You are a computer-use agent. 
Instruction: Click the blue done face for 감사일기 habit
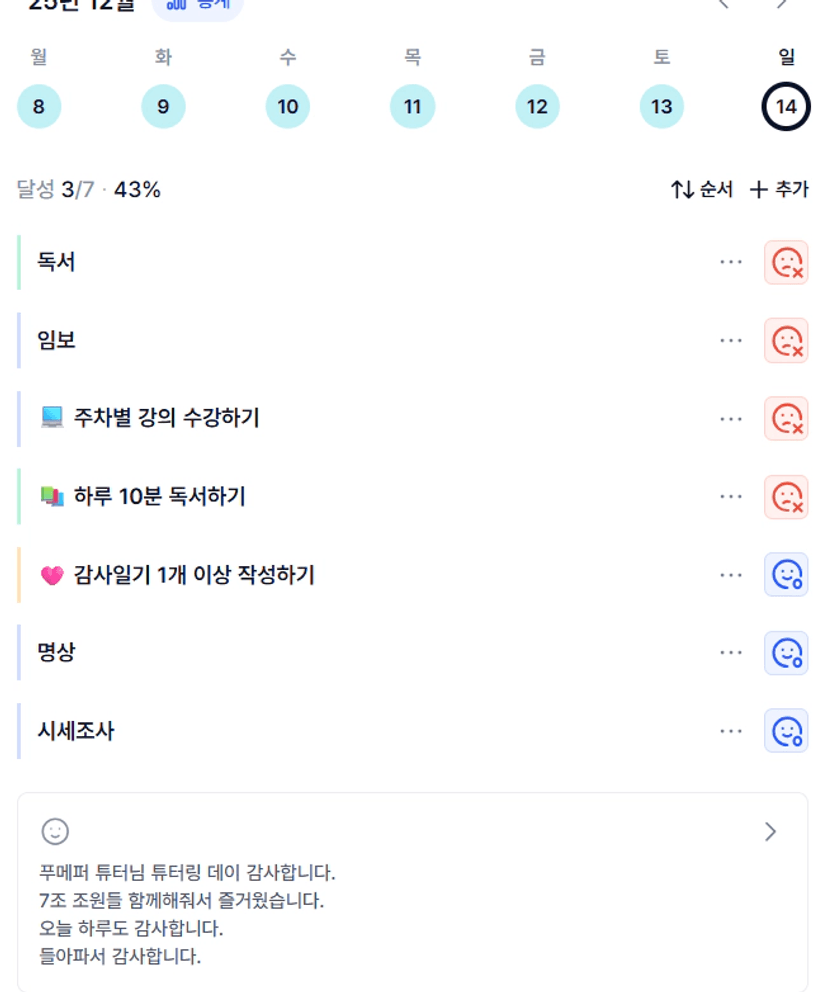[786, 575]
